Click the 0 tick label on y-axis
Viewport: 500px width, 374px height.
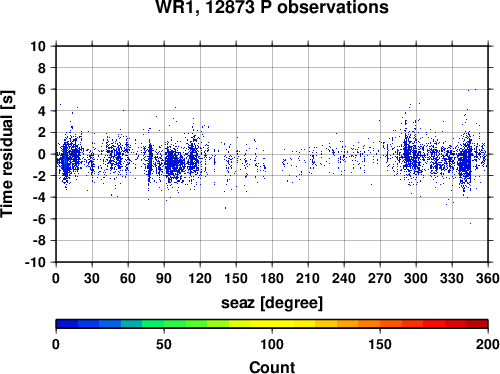(x=42, y=154)
